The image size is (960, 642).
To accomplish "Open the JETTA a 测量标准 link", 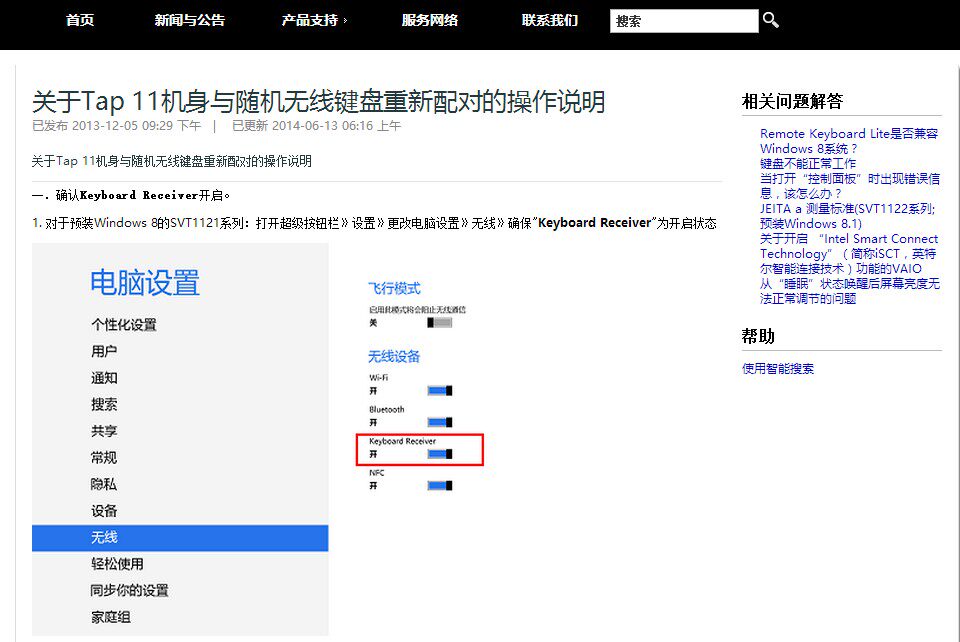I will (847, 216).
